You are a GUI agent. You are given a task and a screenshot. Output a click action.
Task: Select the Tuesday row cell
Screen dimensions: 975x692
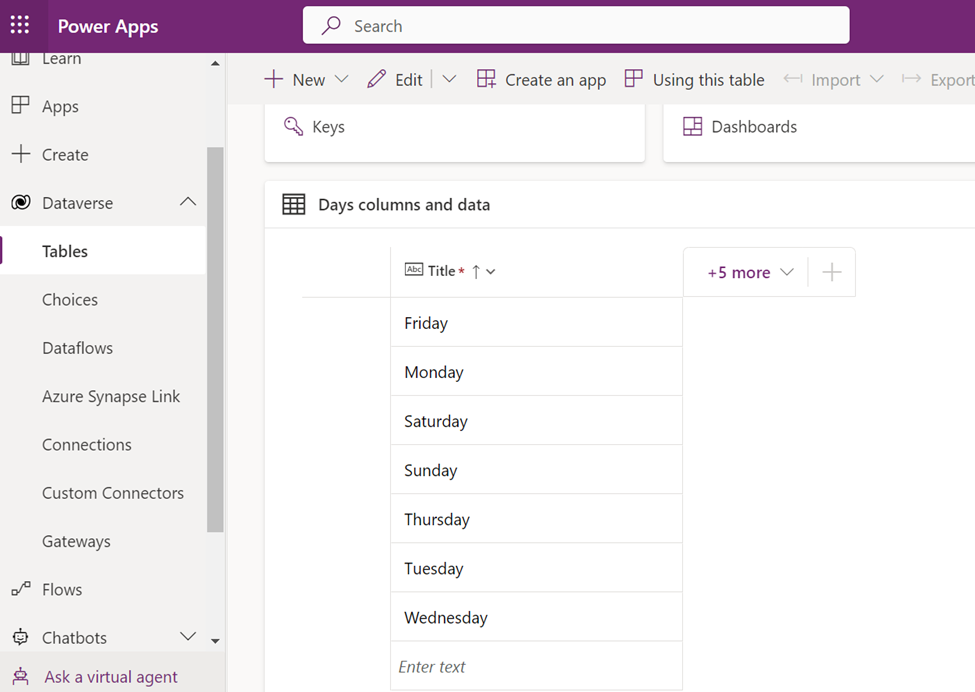coord(536,568)
